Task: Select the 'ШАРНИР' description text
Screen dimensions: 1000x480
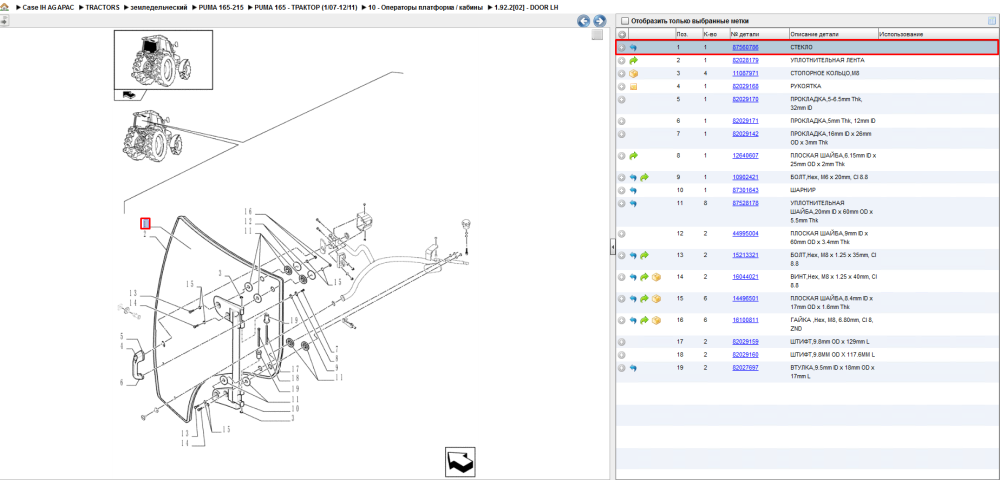Action: (x=802, y=190)
